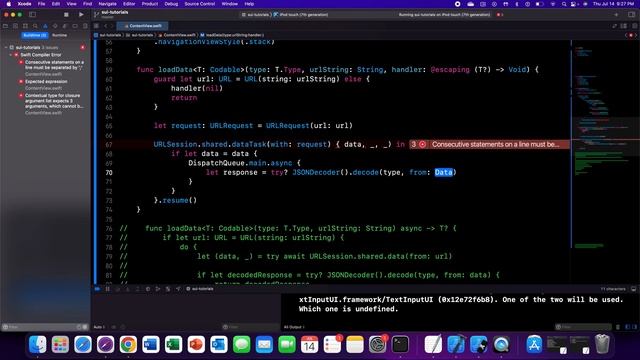Open the Navigate menu

point(107,4)
